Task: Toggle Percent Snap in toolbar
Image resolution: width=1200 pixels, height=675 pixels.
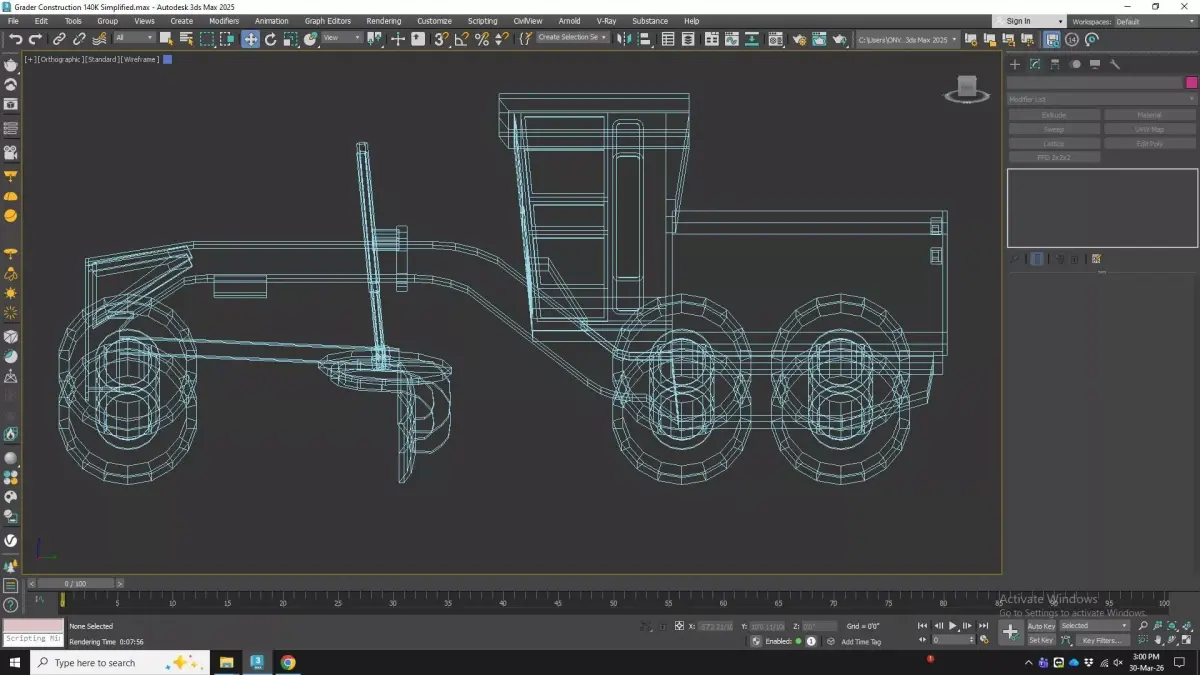Action: (x=482, y=39)
